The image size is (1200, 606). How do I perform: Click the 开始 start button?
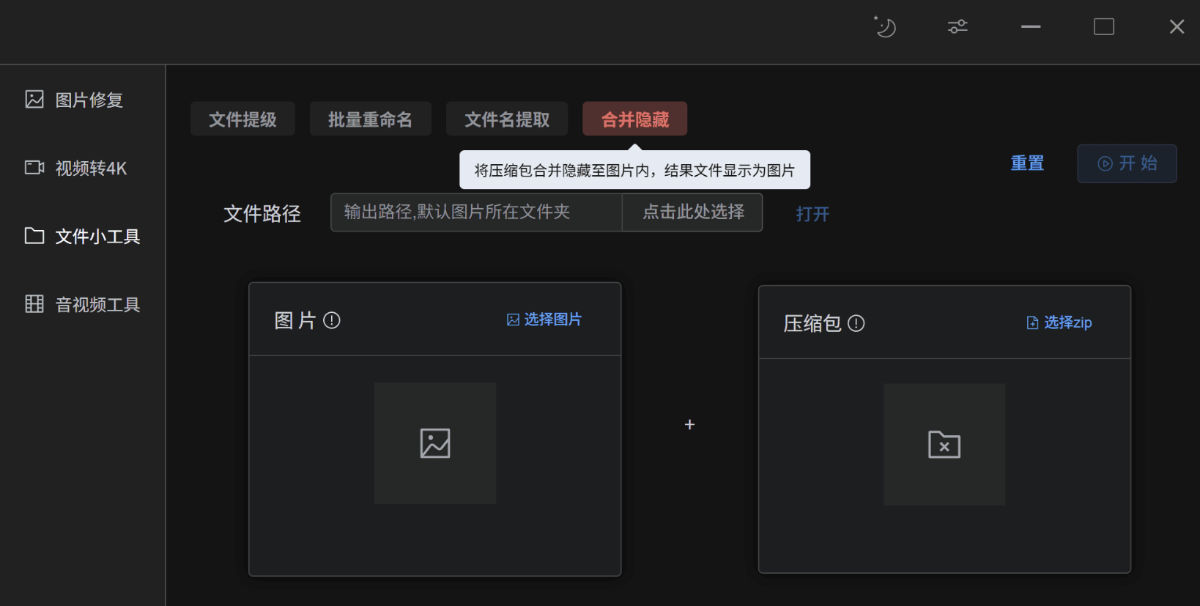pyautogui.click(x=1127, y=163)
